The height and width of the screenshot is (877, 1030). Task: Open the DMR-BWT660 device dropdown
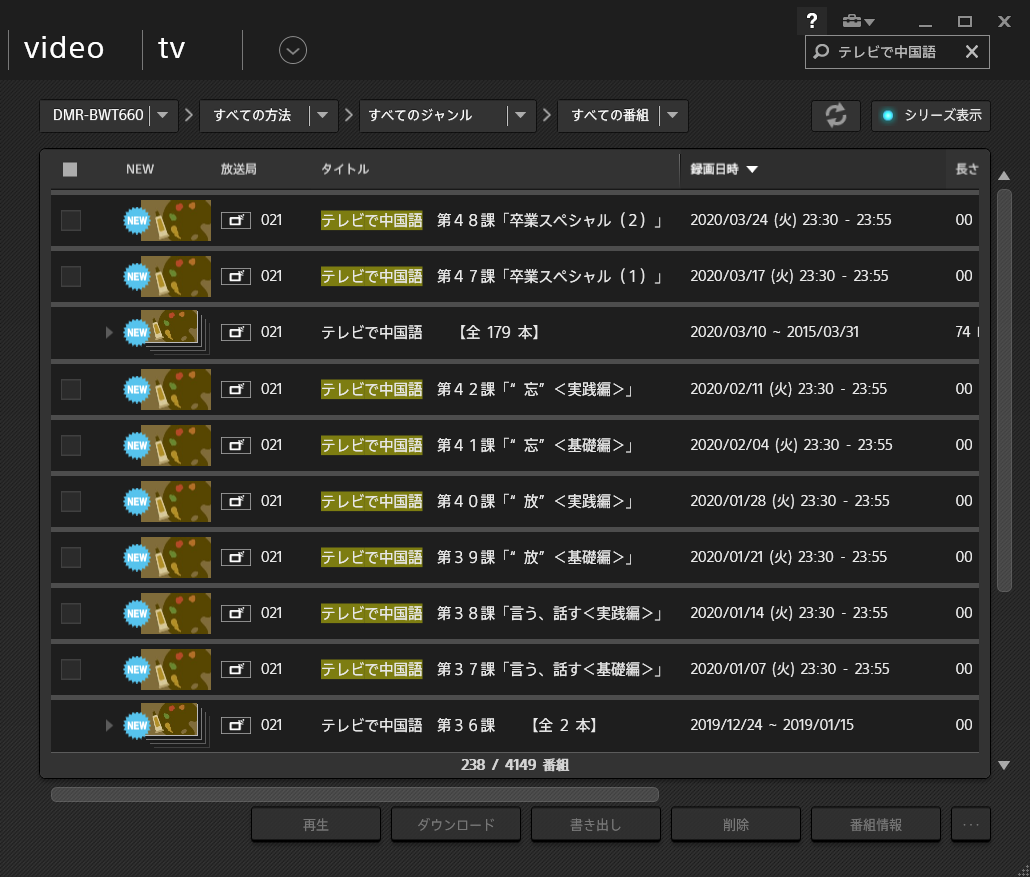click(x=163, y=116)
